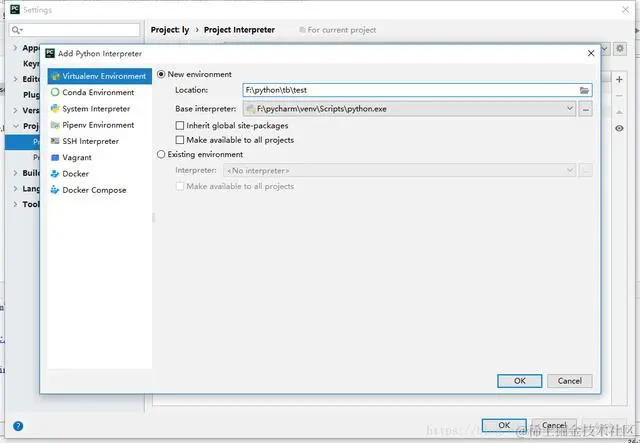The width and height of the screenshot is (640, 443).
Task: Expand the Languages node in Settings tree
Action: (15, 189)
